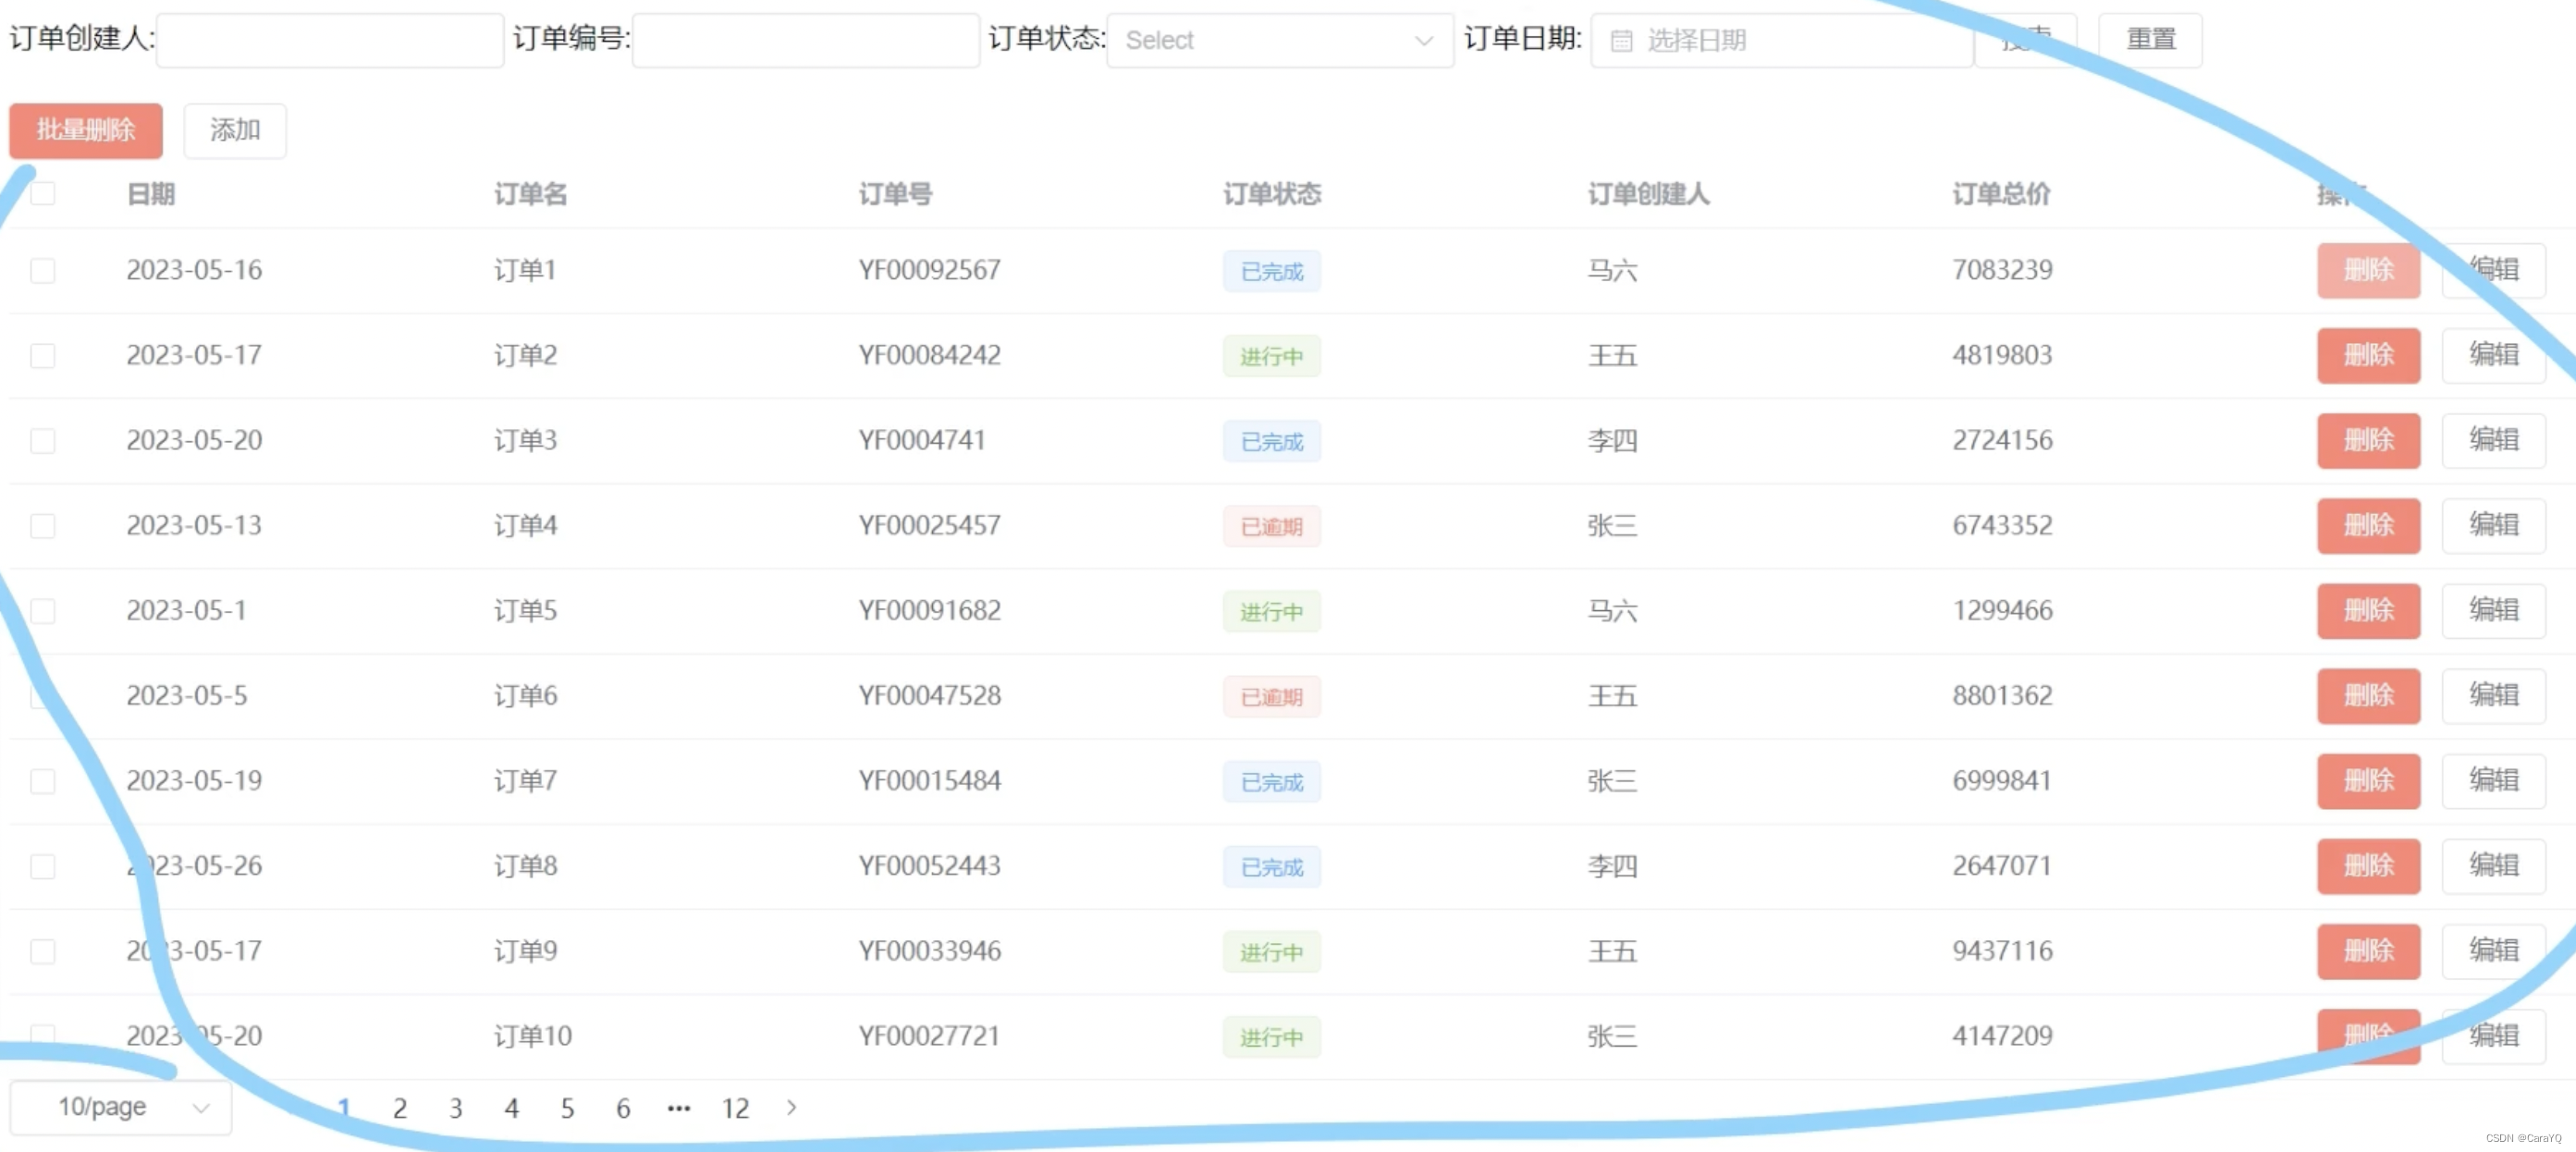Edit 订单4 with its 编辑 button
The image size is (2576, 1152).
coord(2493,525)
